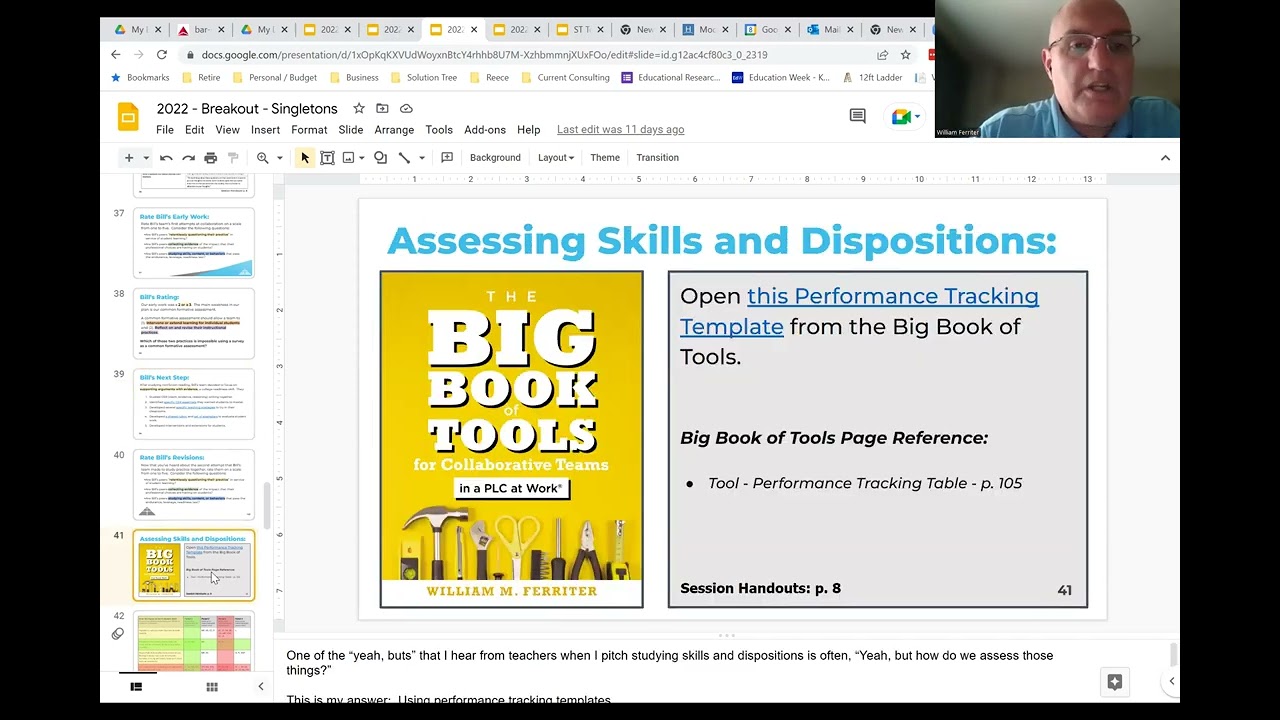The width and height of the screenshot is (1280, 720).
Task: Click the redo arrow
Action: [x=188, y=158]
